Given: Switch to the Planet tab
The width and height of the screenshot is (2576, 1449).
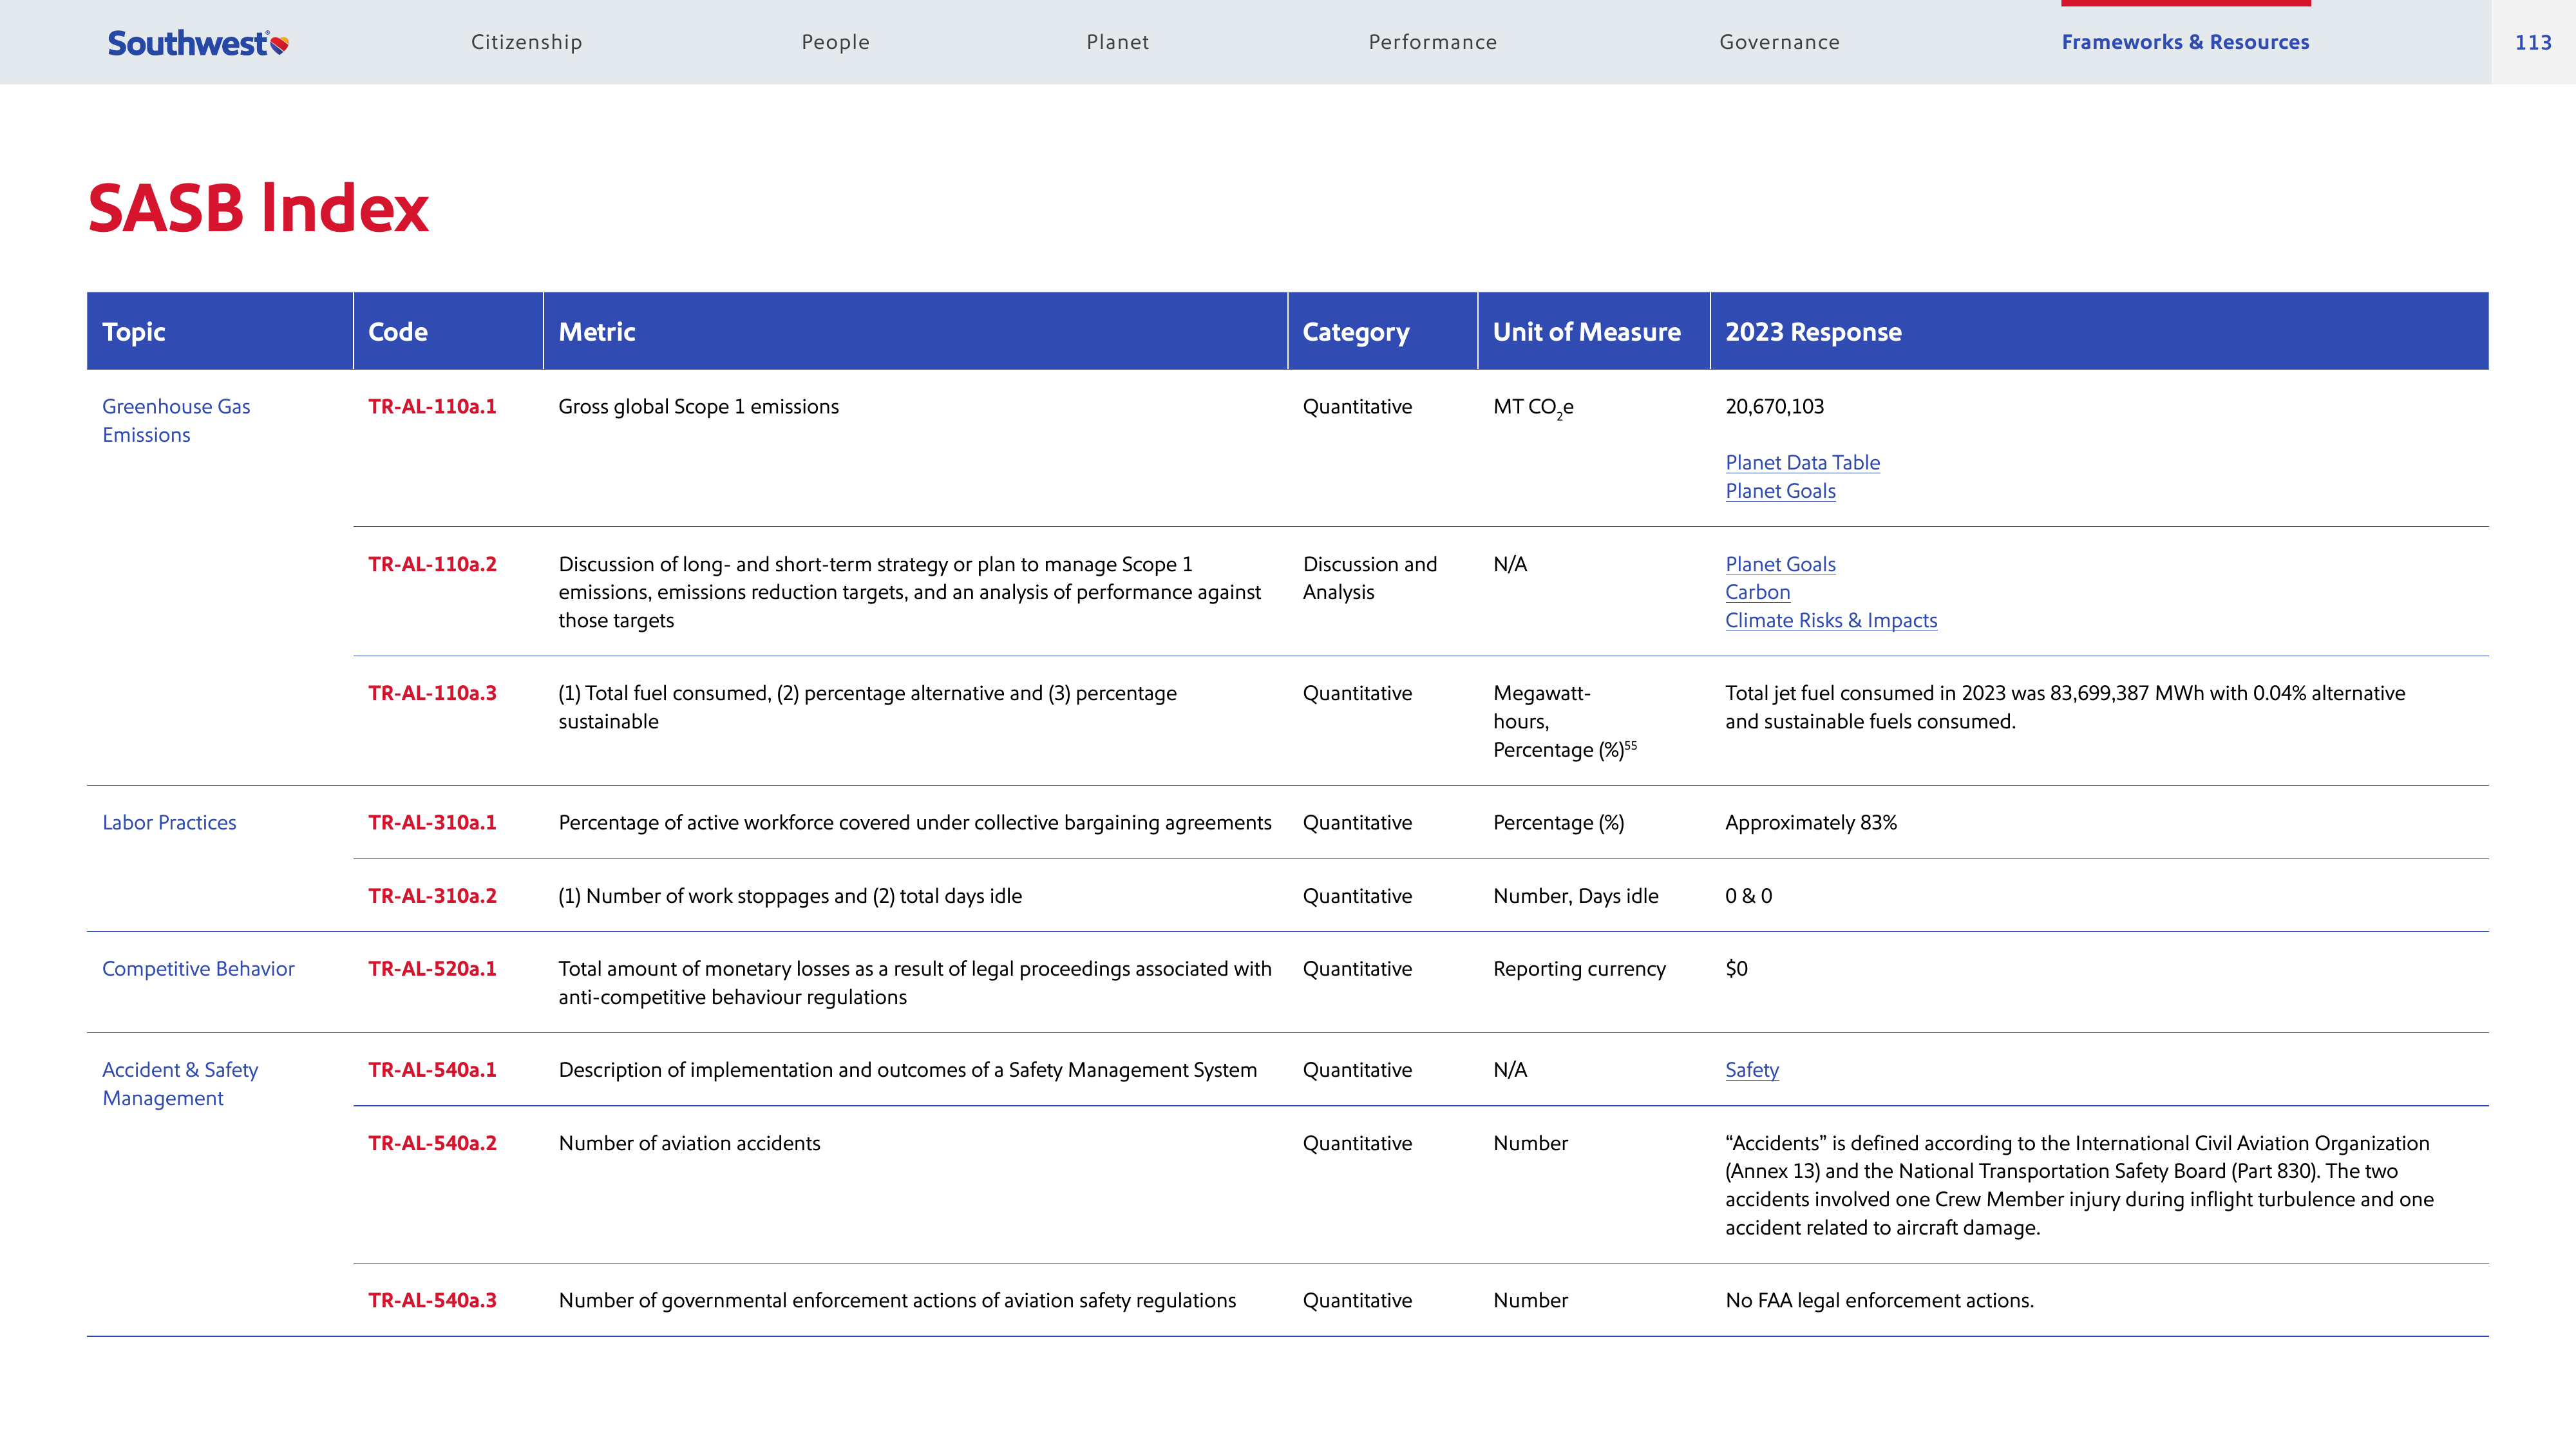Looking at the screenshot, I should pos(1118,42).
